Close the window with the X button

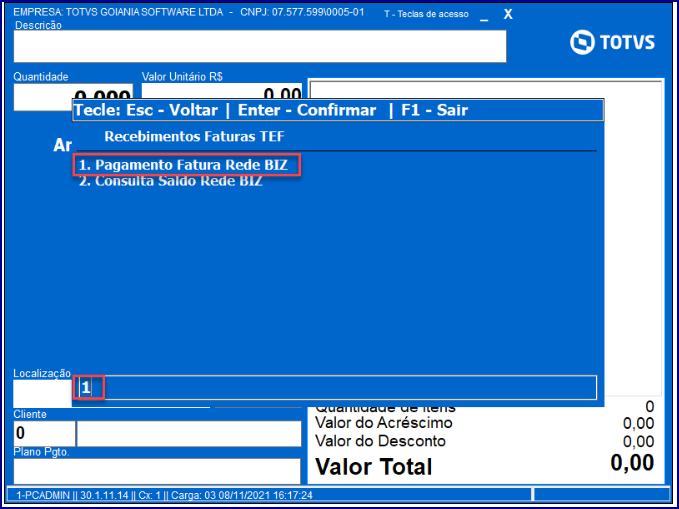point(508,14)
